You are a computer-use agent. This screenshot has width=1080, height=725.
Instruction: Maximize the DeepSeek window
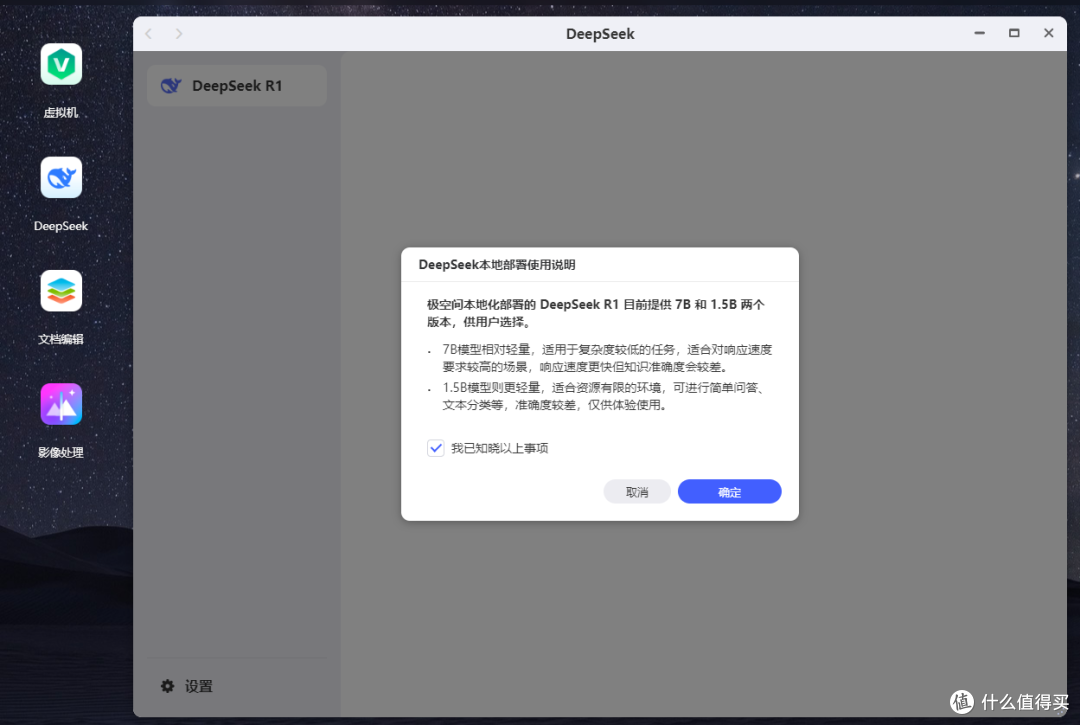tap(1014, 33)
